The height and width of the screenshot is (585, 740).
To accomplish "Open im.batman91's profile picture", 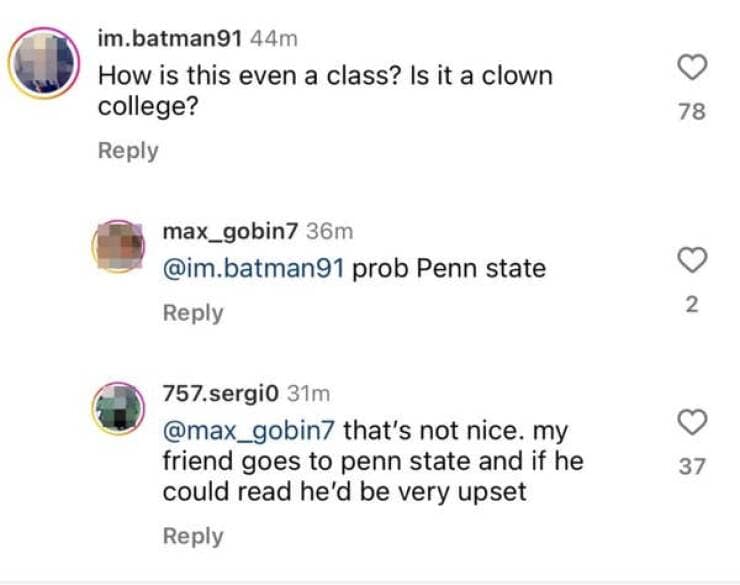I will click(x=43, y=62).
